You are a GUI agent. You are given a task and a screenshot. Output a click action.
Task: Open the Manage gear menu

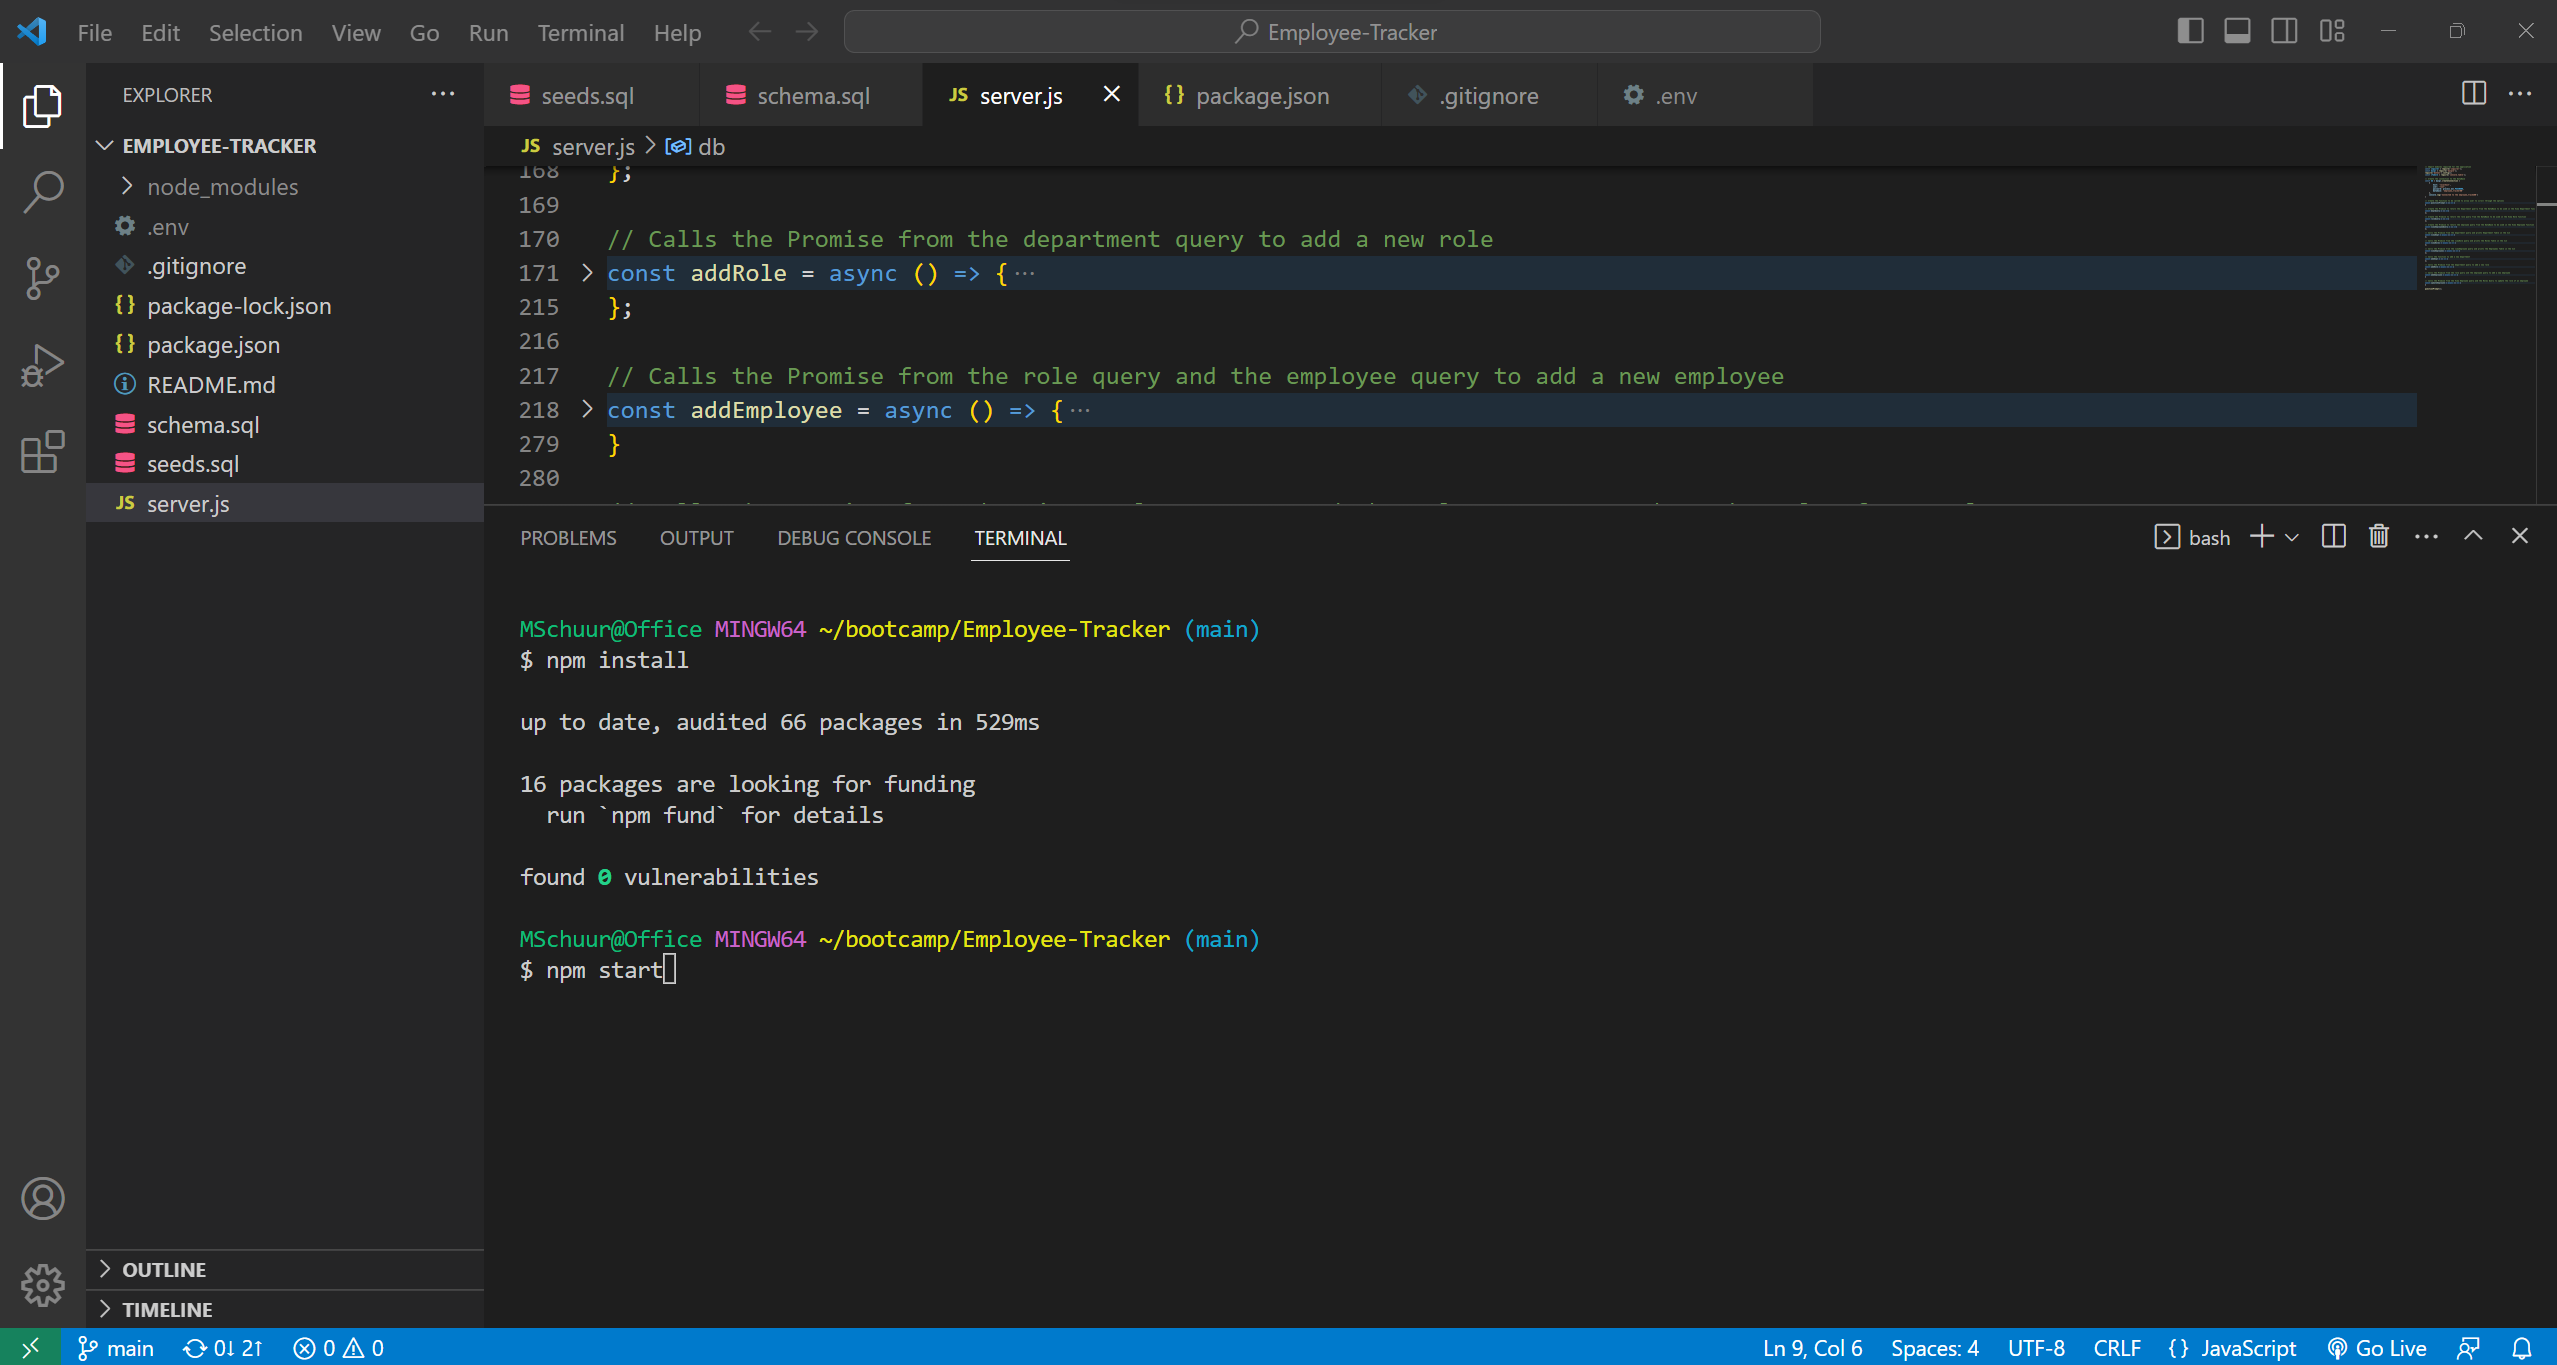pos(41,1285)
